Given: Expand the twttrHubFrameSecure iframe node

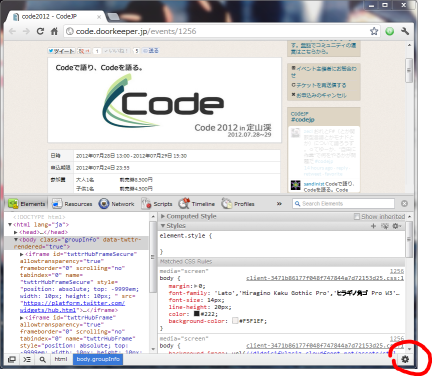Looking at the screenshot, I should [22, 254].
